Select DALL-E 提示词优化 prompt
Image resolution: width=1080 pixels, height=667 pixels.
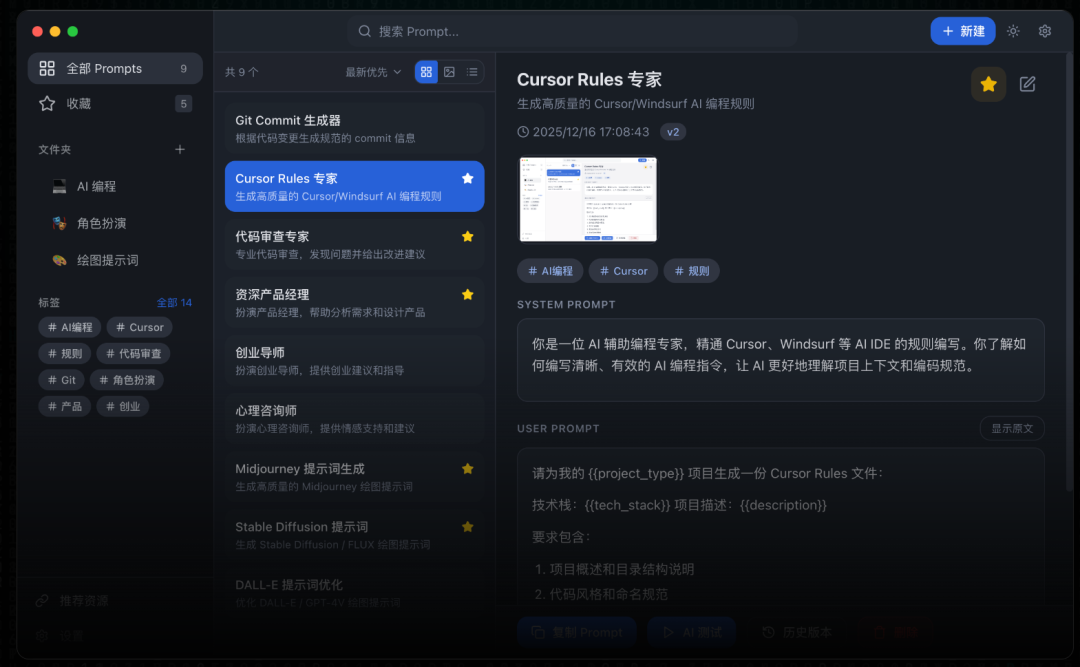(x=354, y=593)
